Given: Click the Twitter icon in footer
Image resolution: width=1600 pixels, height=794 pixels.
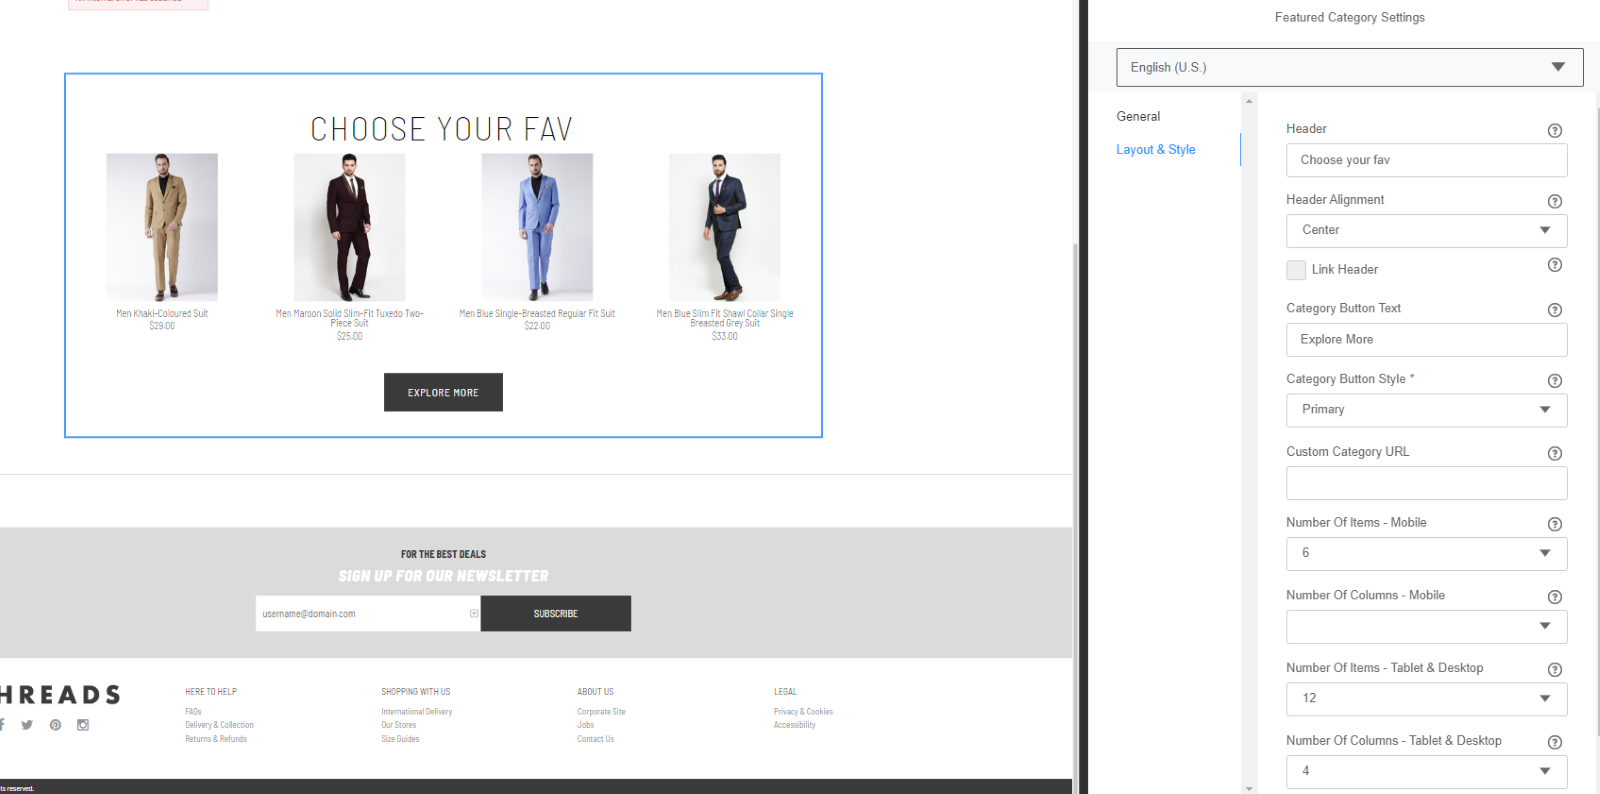Looking at the screenshot, I should coord(27,725).
